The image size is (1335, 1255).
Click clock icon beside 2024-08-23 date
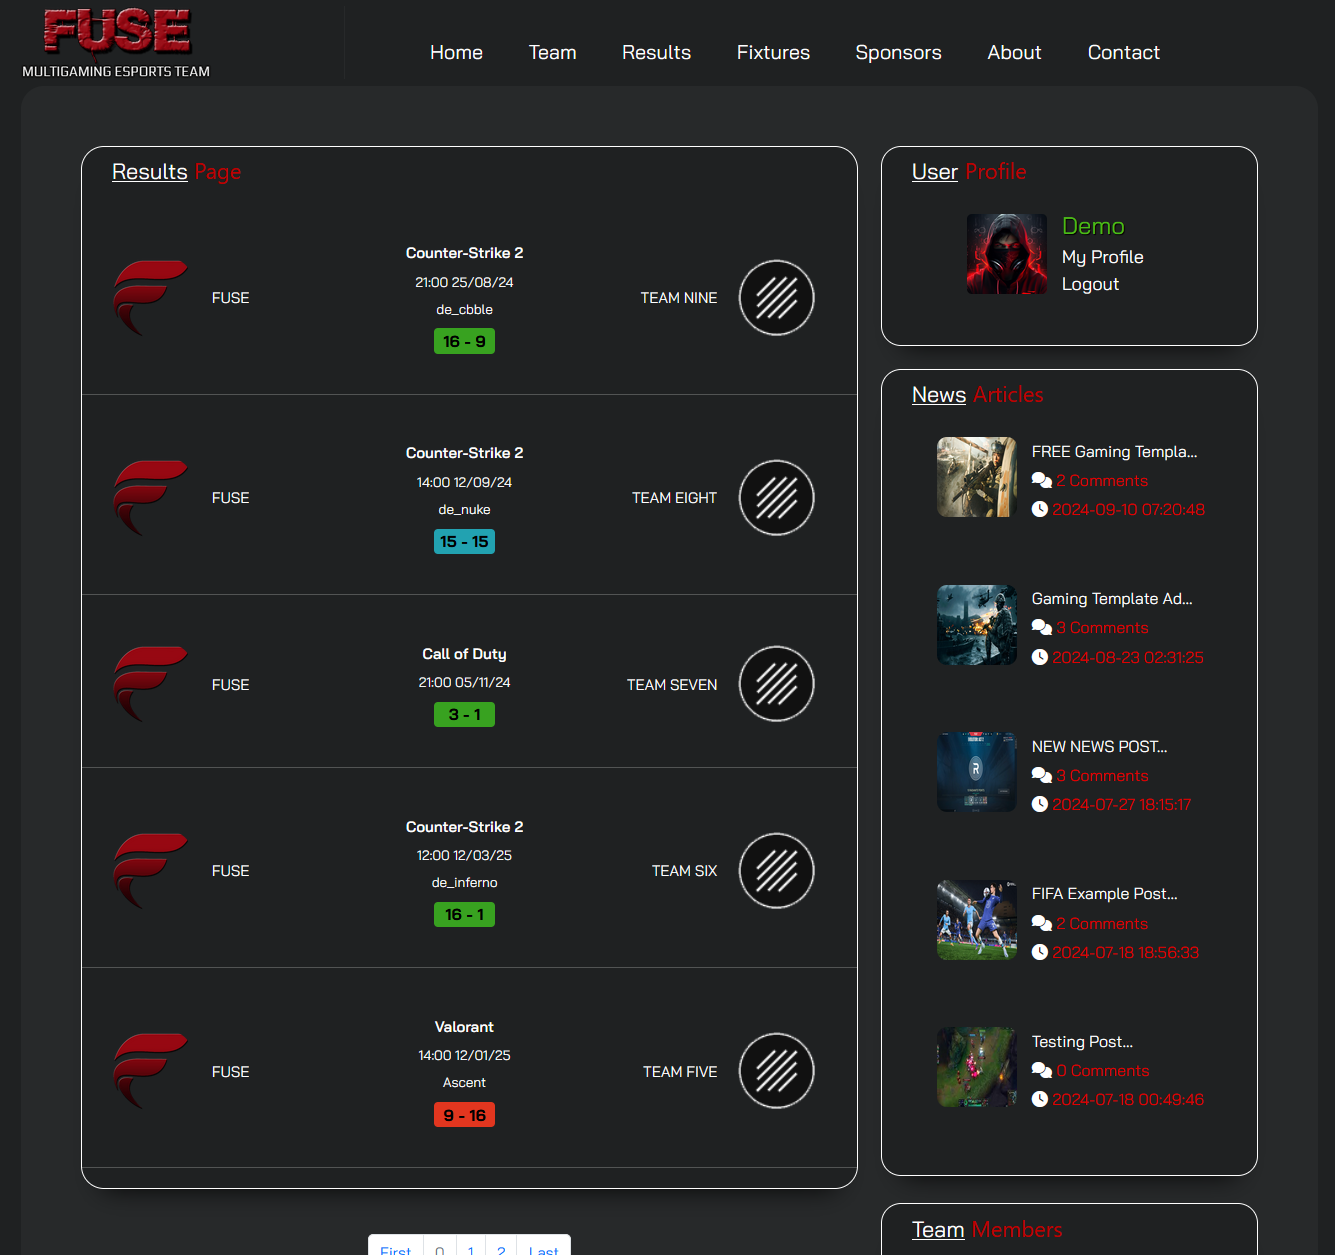click(1040, 657)
